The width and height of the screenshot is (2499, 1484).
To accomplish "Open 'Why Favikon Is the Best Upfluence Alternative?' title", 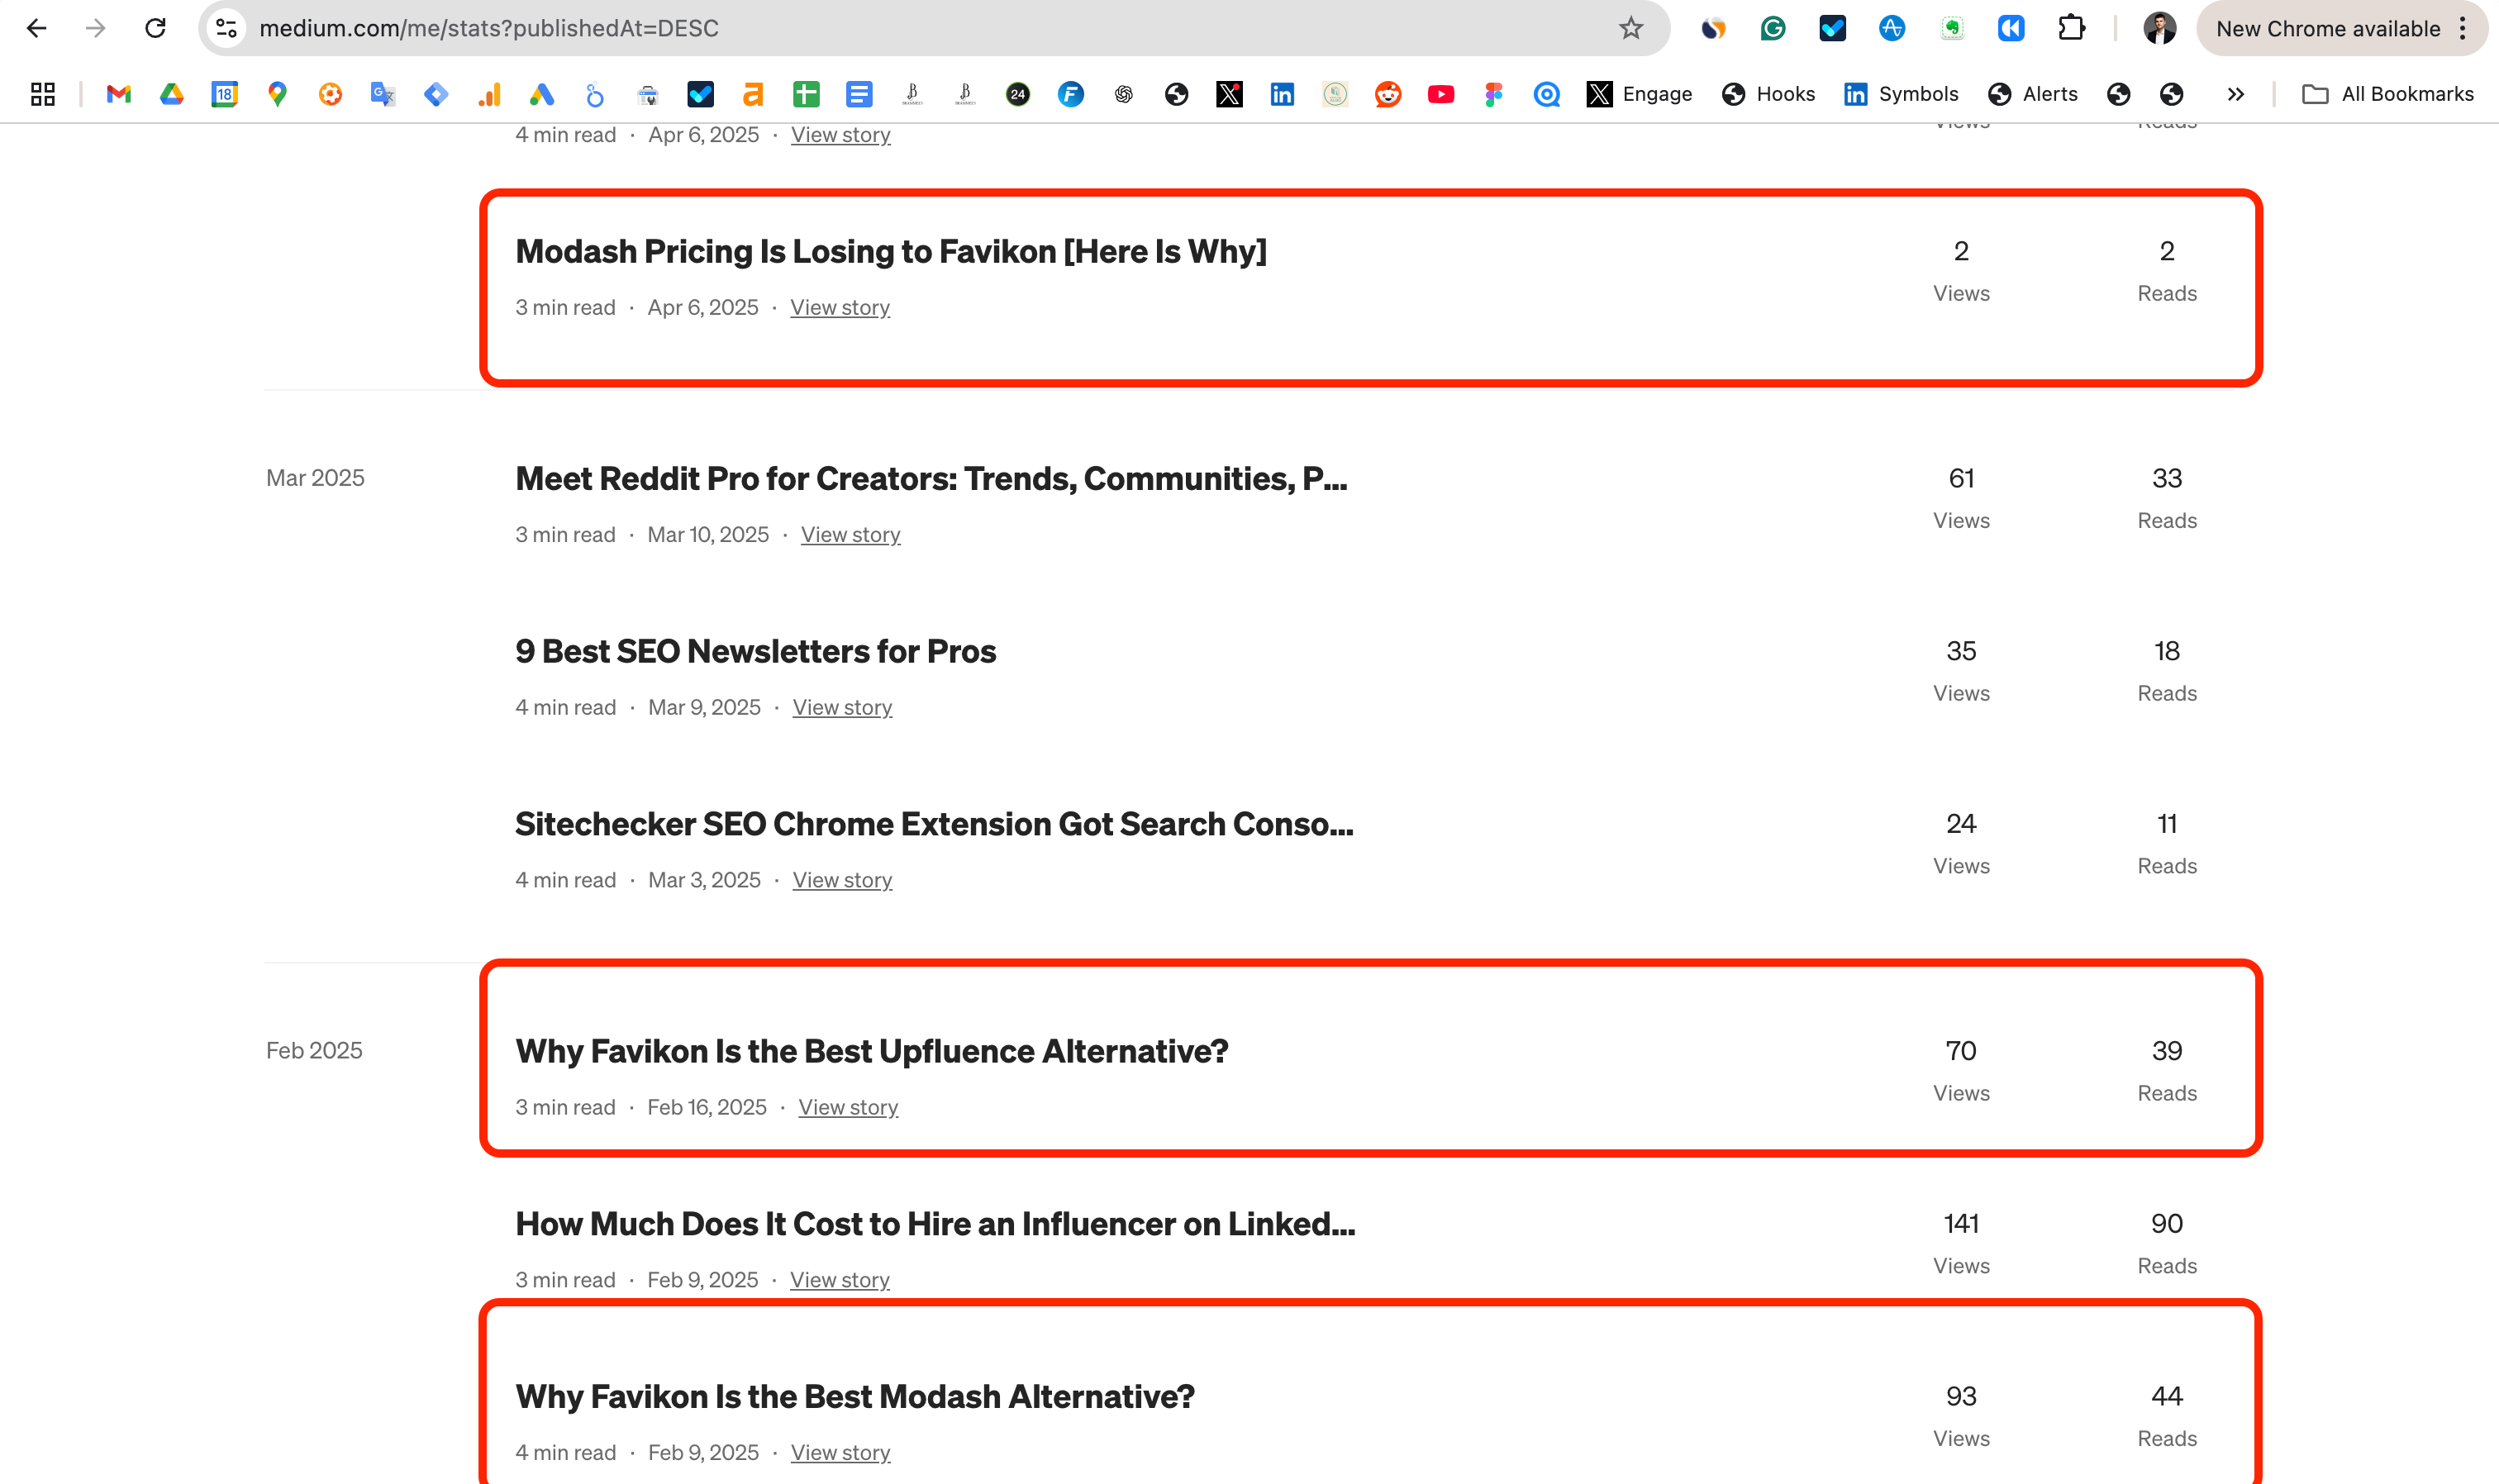I will point(872,1052).
